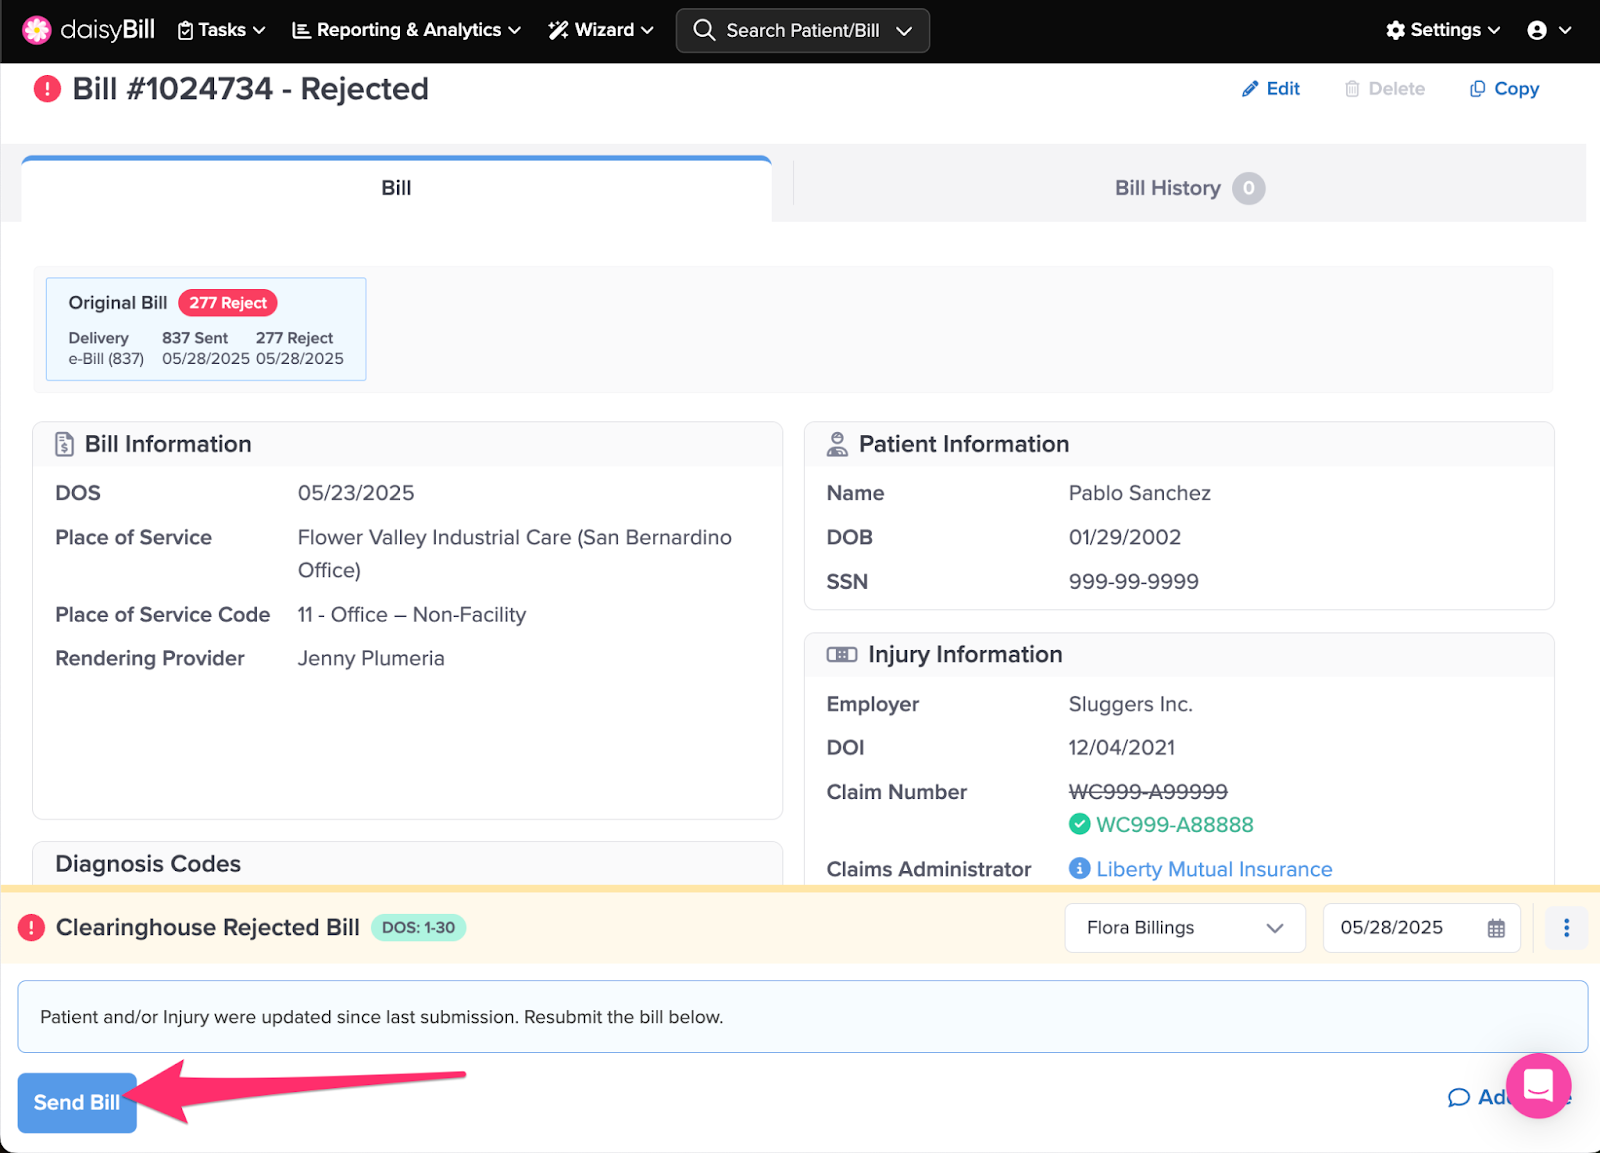This screenshot has width=1600, height=1153.
Task: Click the Send Bill button
Action: coord(77,1102)
